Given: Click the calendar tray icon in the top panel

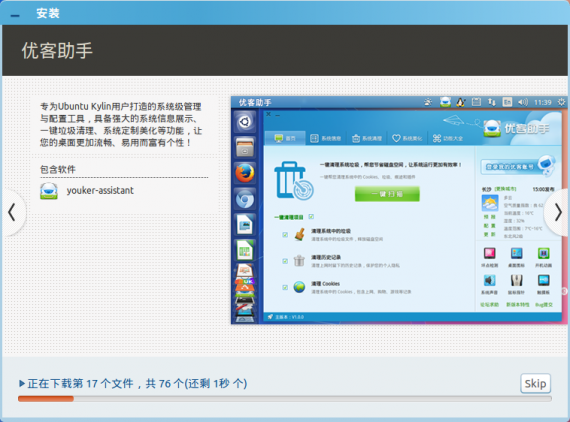Looking at the screenshot, I should tap(476, 102).
